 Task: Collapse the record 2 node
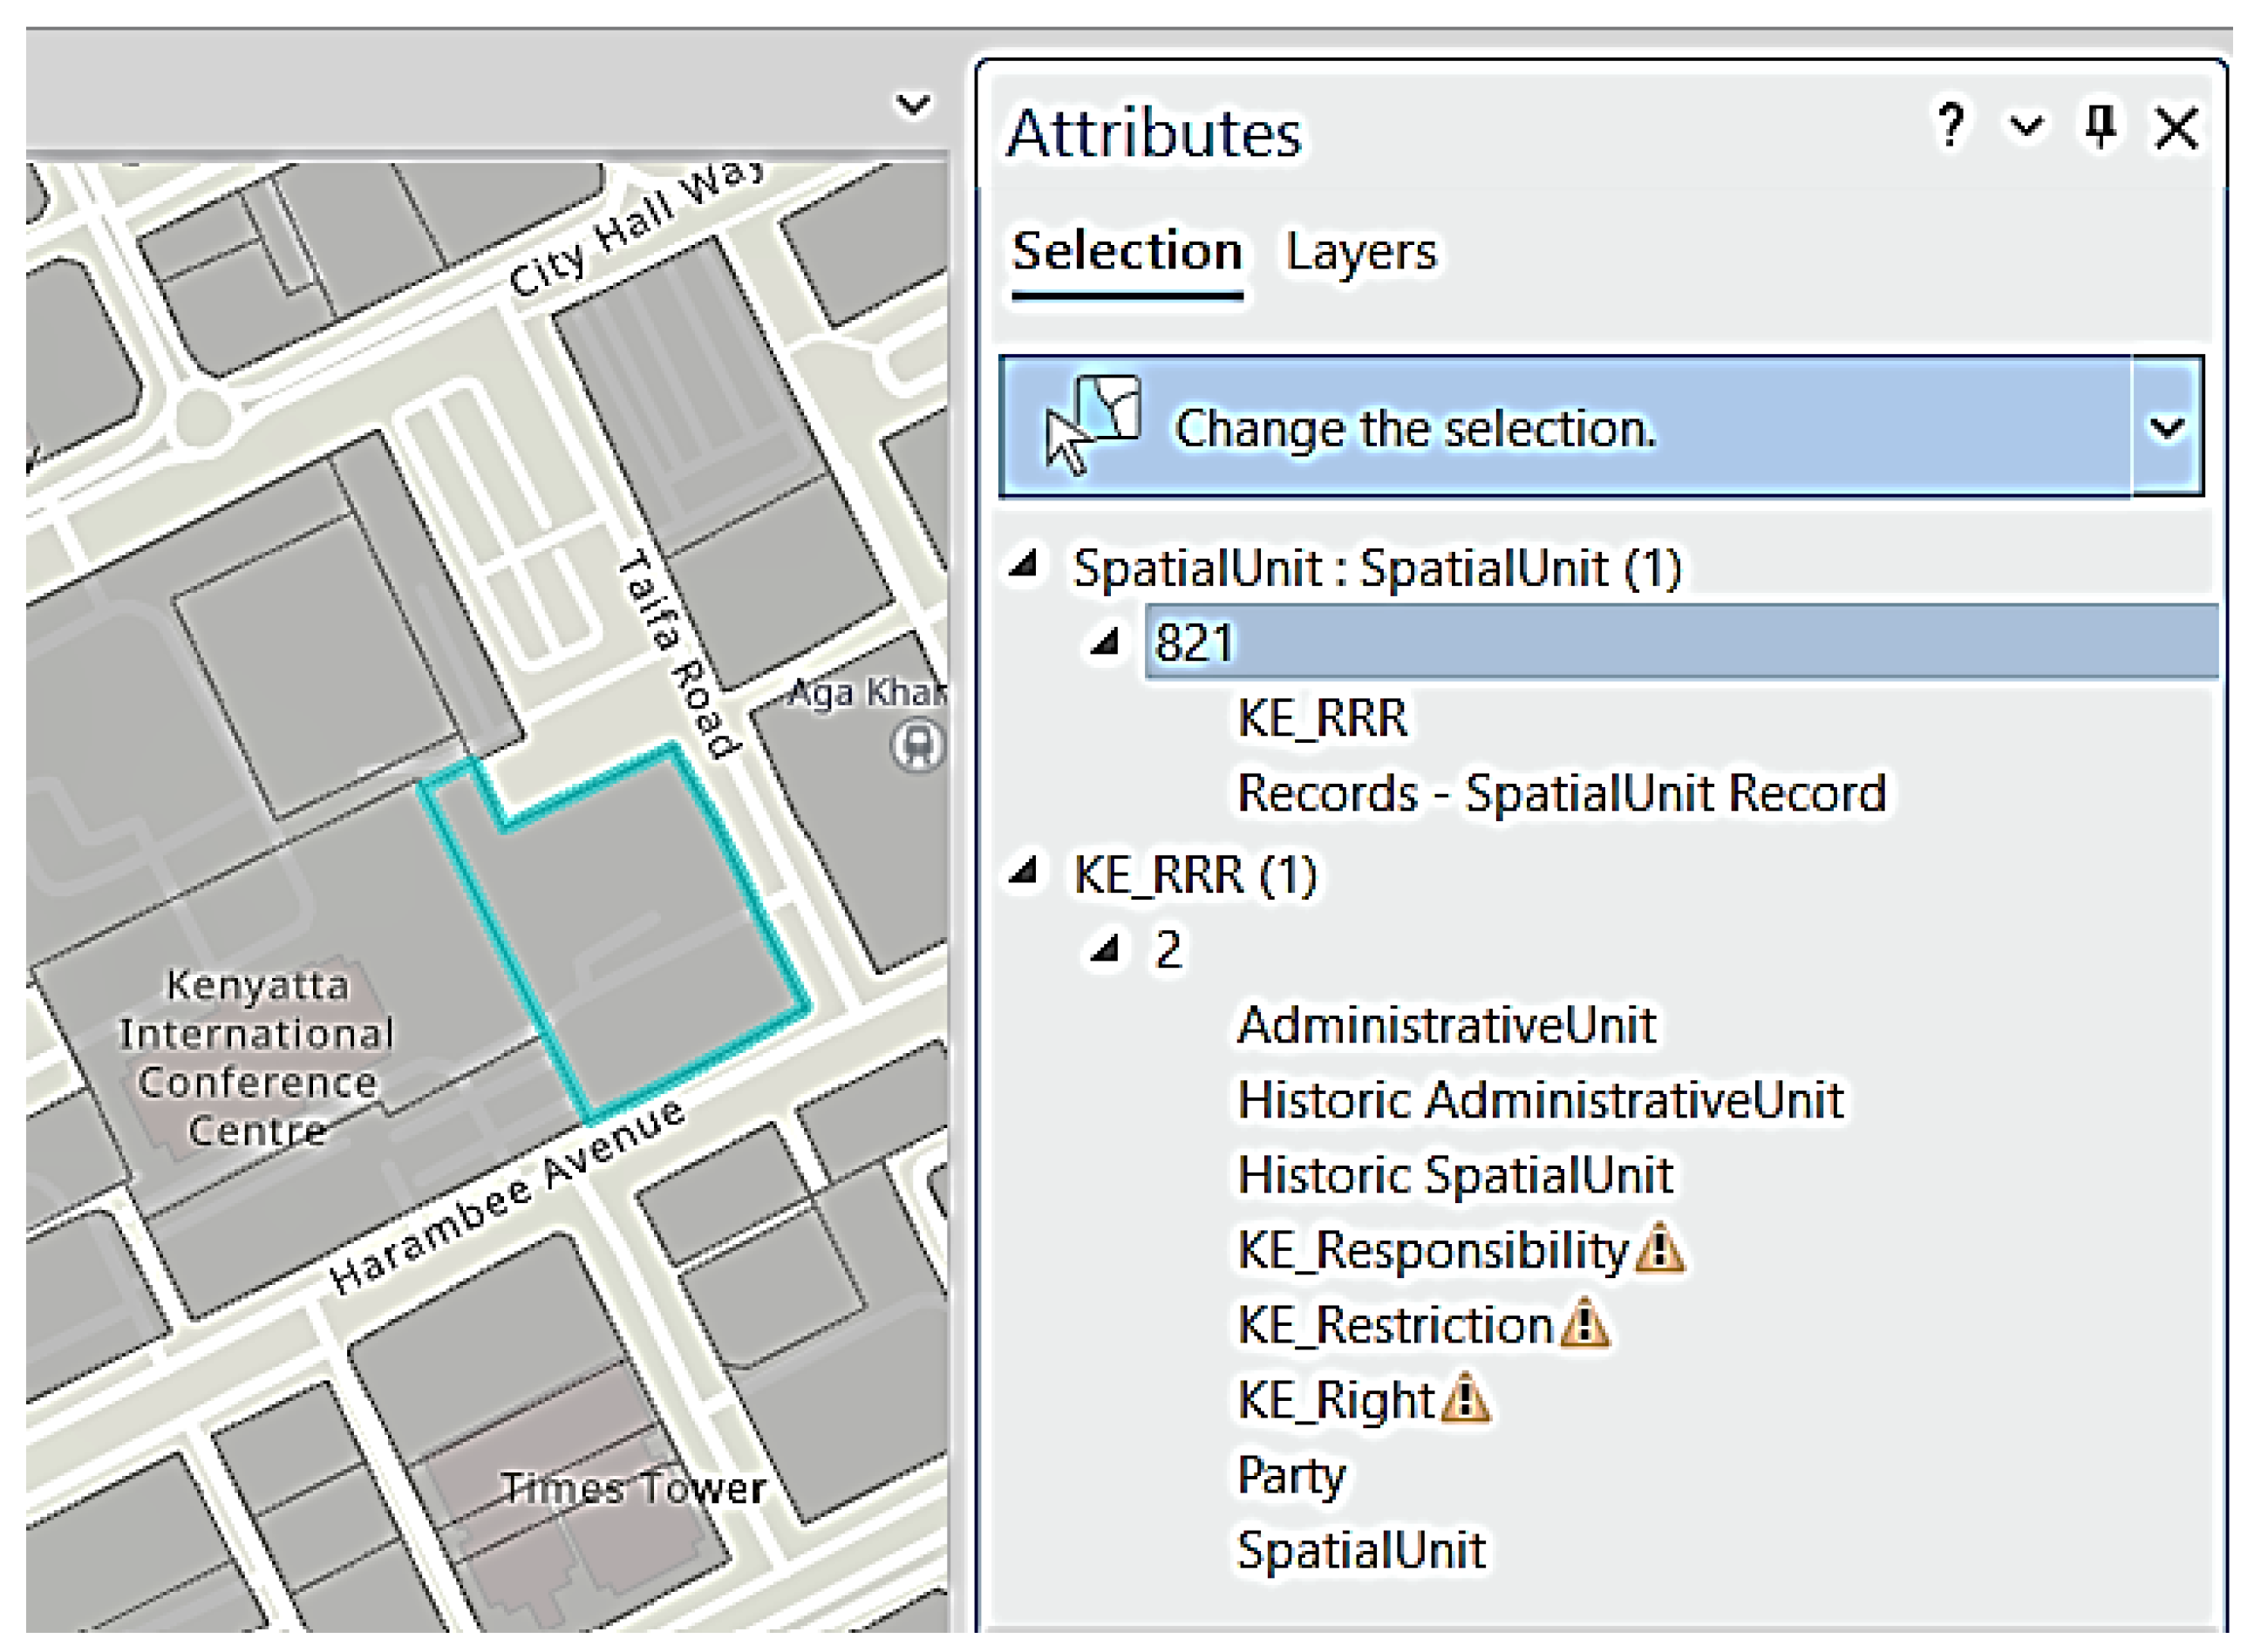pos(1104,948)
